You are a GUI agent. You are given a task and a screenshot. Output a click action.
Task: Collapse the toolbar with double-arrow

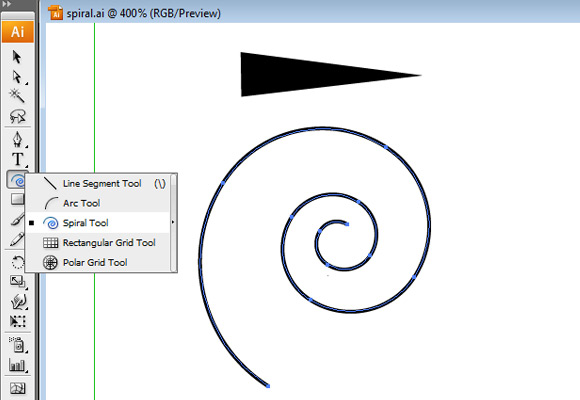tap(6, 4)
